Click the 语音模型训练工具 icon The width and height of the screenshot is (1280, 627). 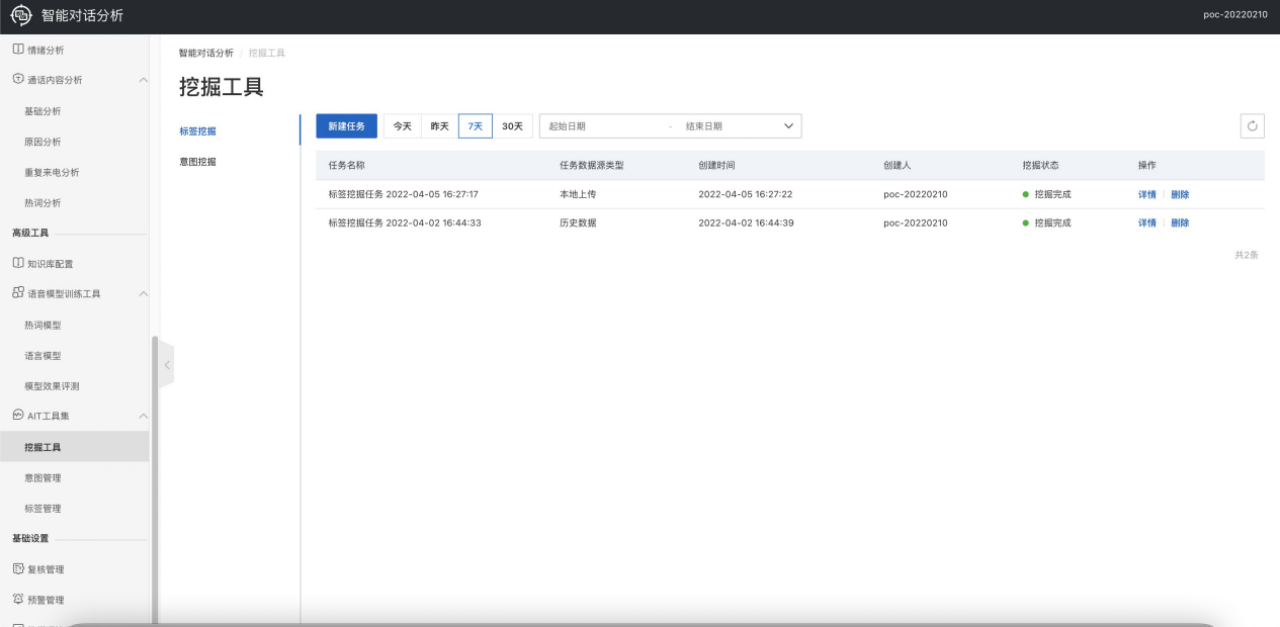pyautogui.click(x=18, y=293)
